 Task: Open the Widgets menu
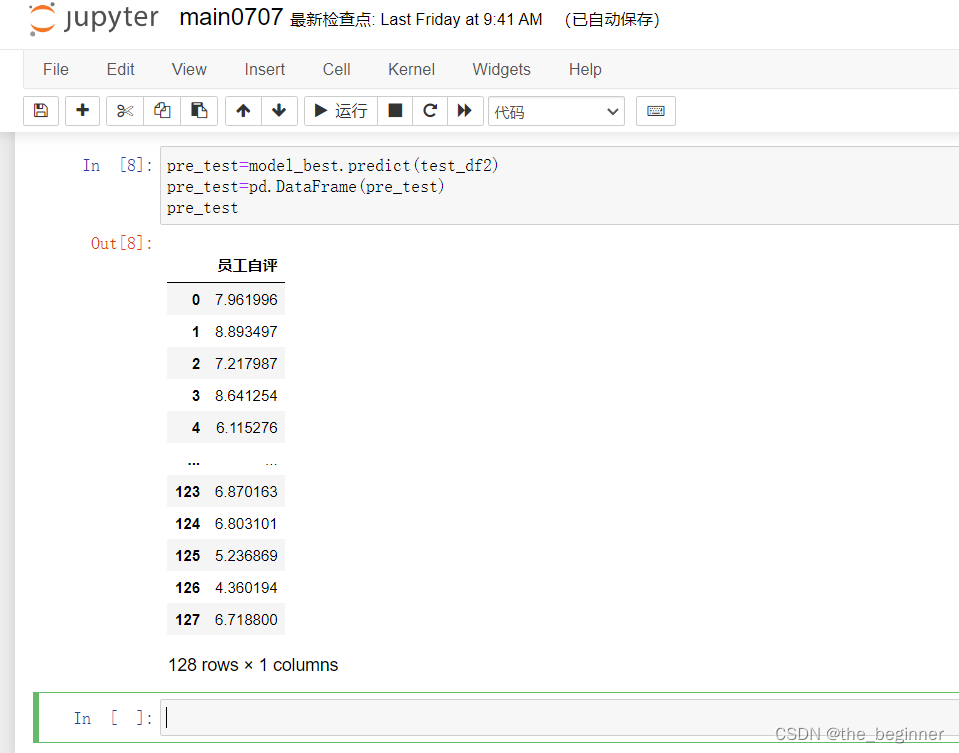(501, 69)
